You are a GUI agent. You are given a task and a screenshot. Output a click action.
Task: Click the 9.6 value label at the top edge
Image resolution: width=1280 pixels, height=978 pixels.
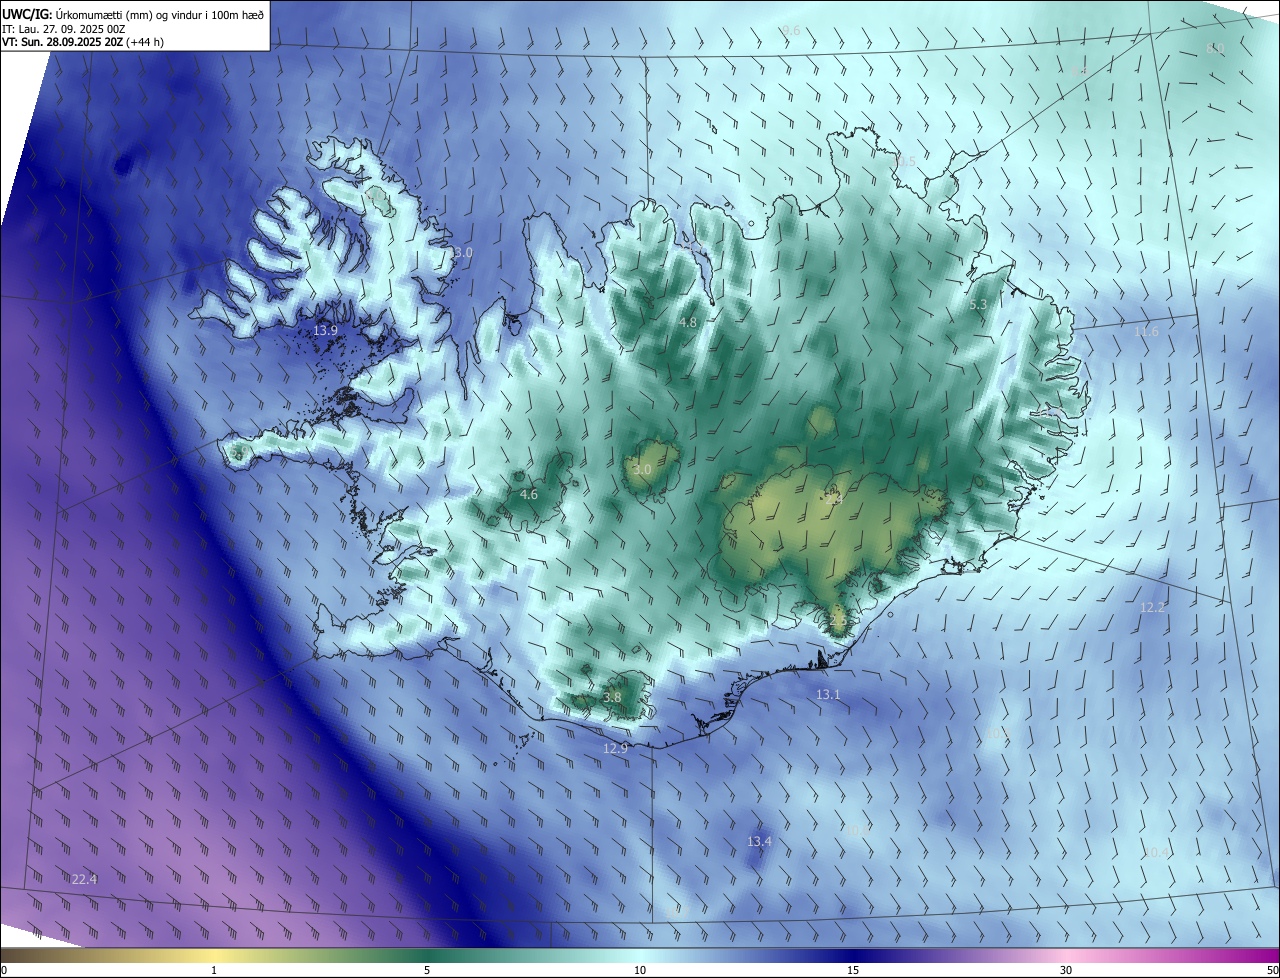click(791, 31)
